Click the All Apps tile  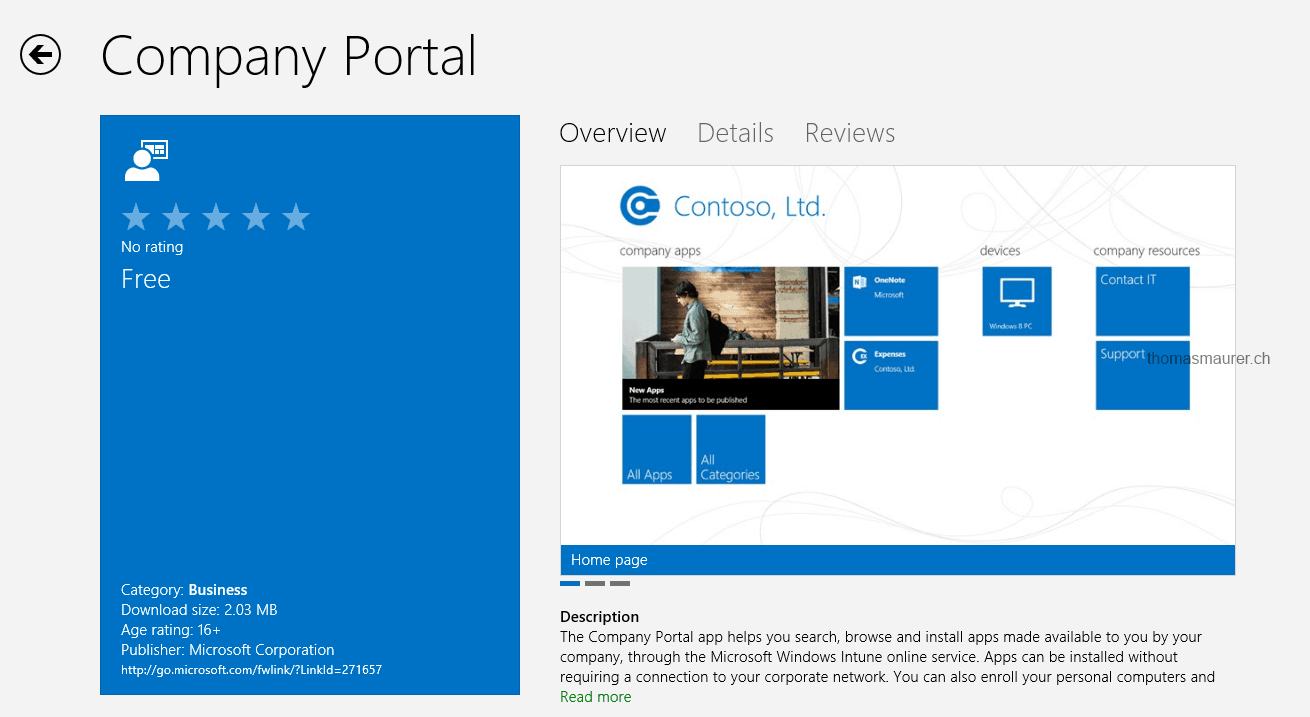click(657, 449)
